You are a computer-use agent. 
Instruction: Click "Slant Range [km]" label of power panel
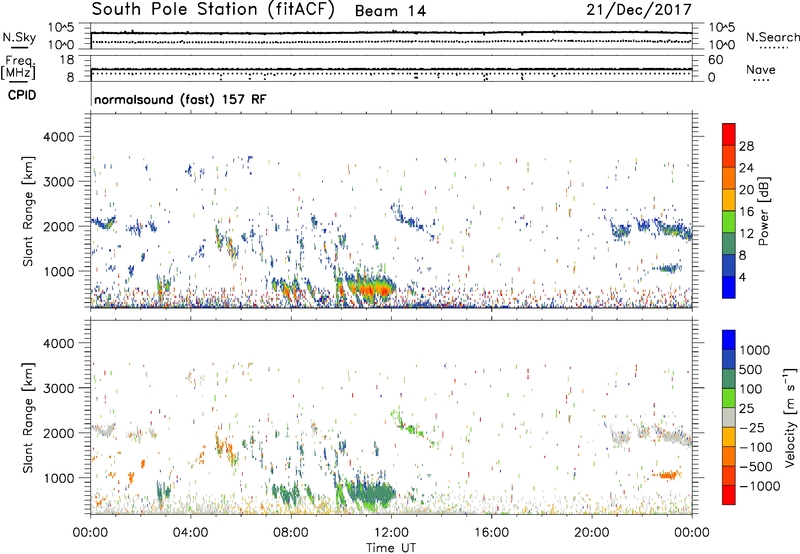click(28, 211)
